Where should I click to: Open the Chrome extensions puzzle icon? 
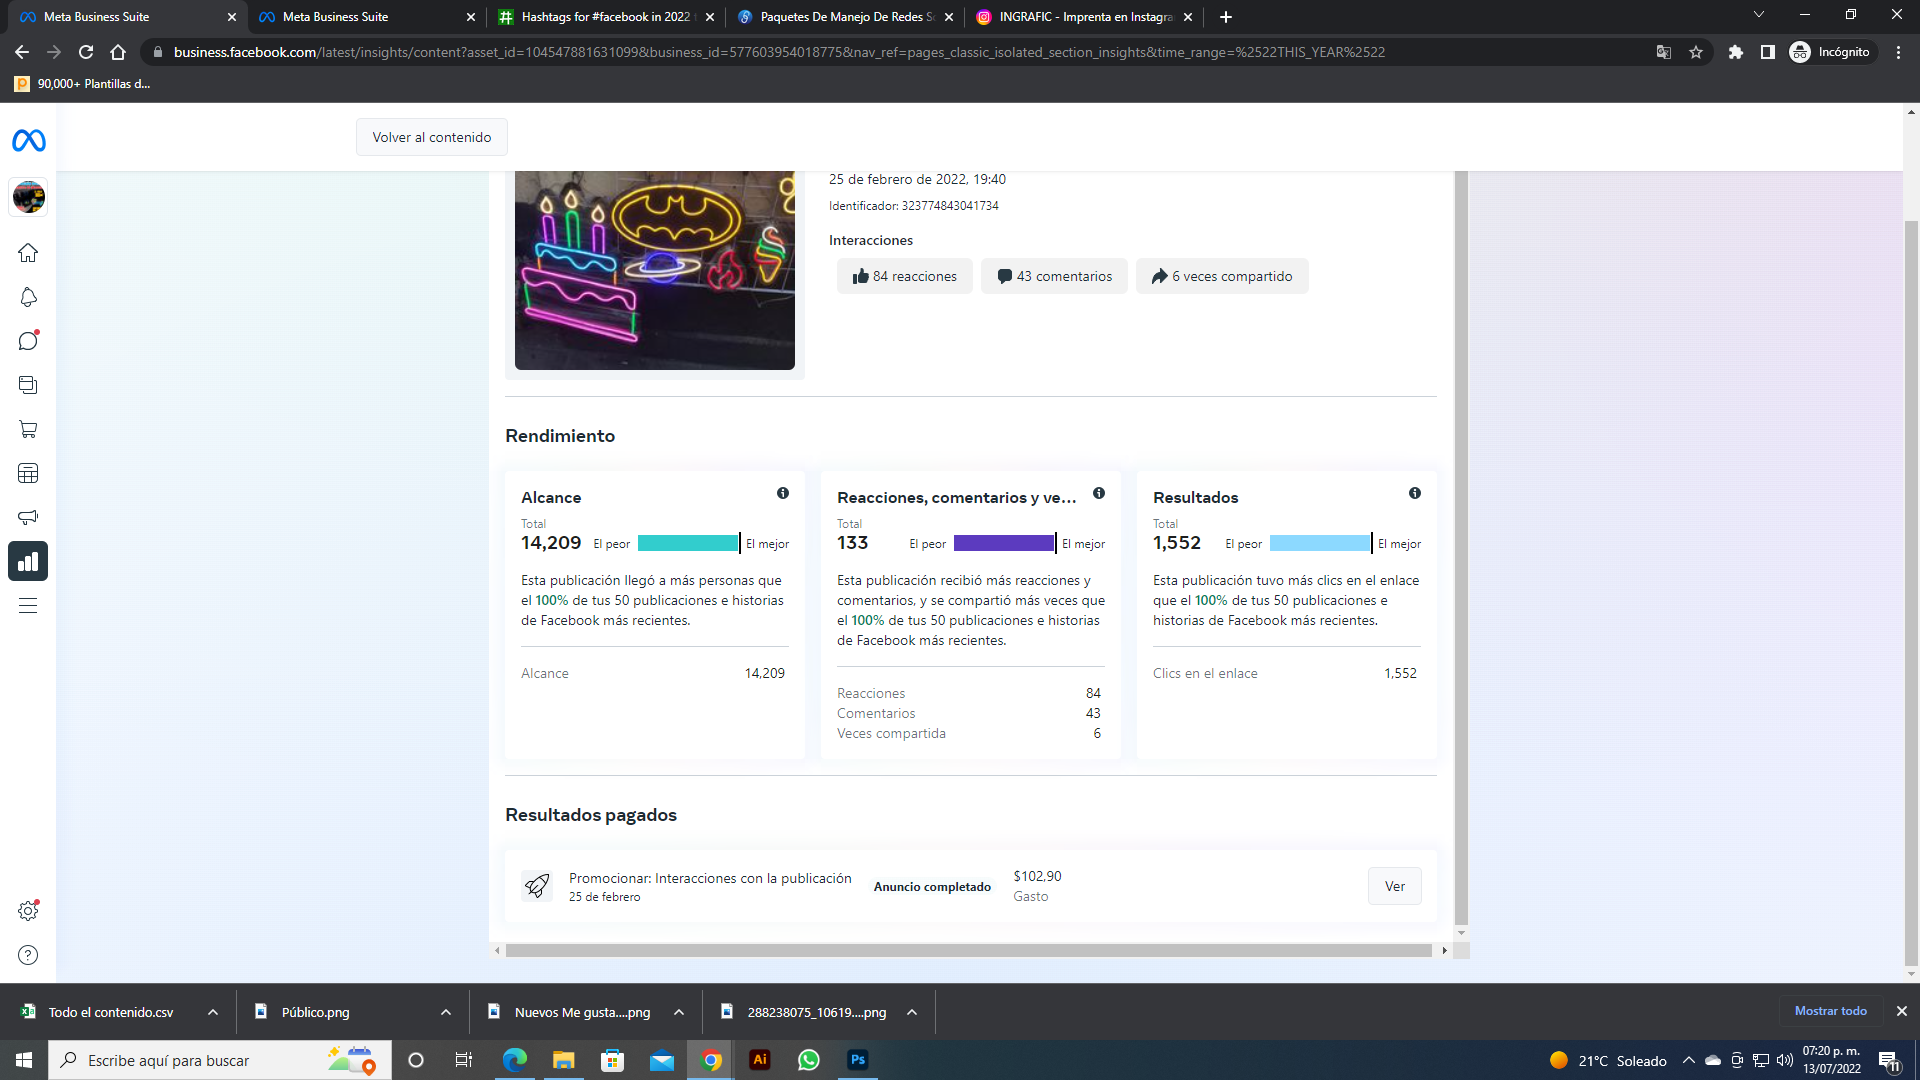click(1736, 52)
